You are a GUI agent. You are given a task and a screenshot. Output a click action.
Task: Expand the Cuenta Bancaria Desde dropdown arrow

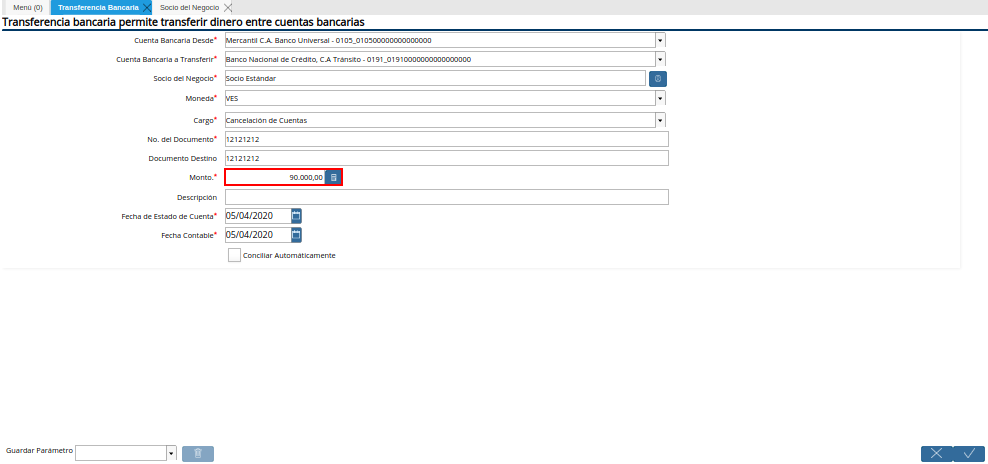click(x=660, y=40)
